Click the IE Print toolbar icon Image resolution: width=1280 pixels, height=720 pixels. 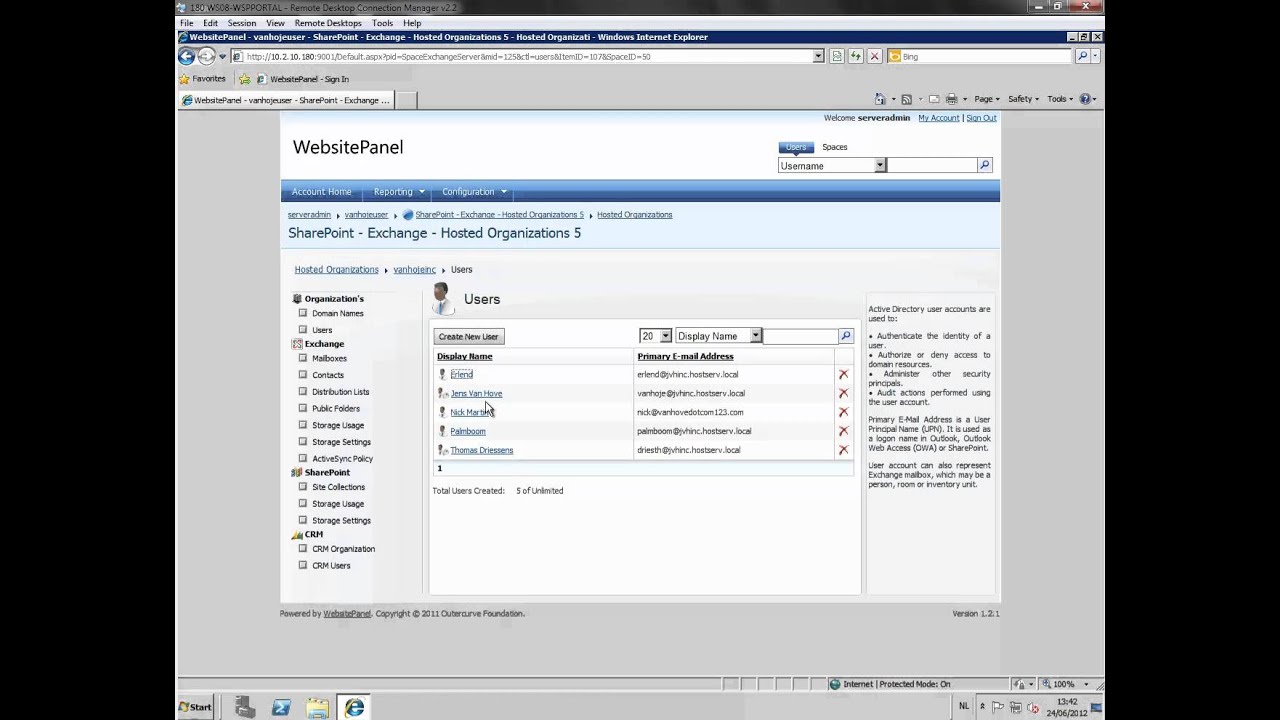(951, 99)
